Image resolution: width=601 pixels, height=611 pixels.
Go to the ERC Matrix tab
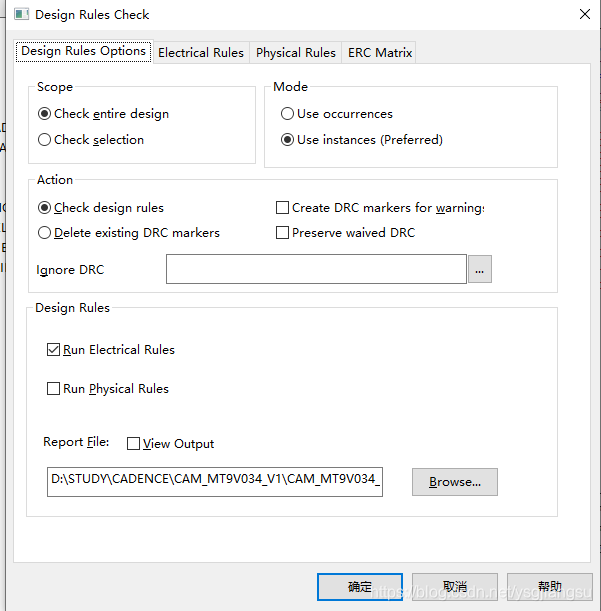point(379,52)
